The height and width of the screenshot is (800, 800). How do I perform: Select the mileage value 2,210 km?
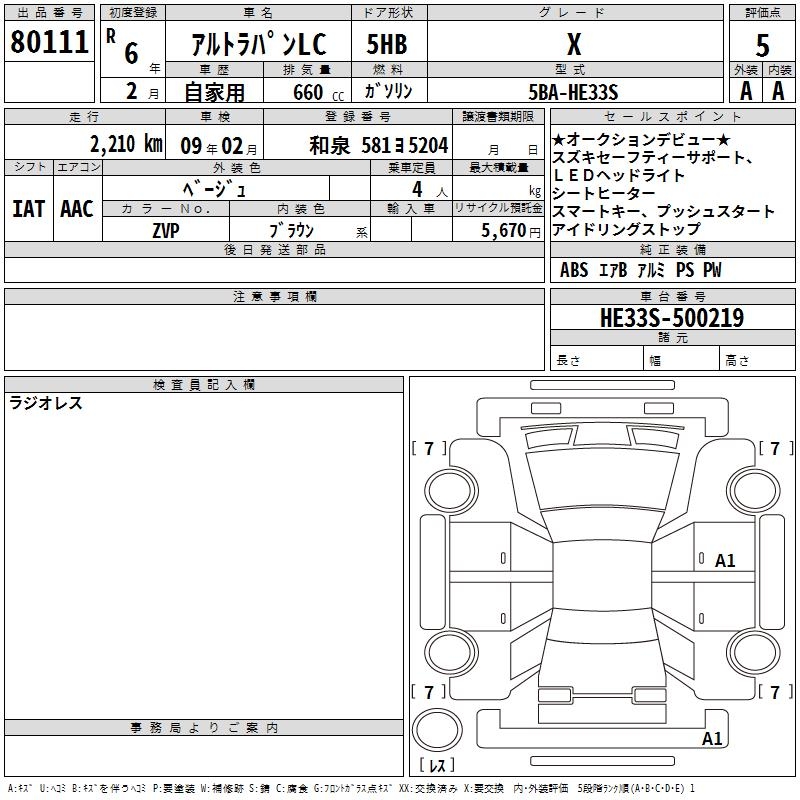(125, 143)
